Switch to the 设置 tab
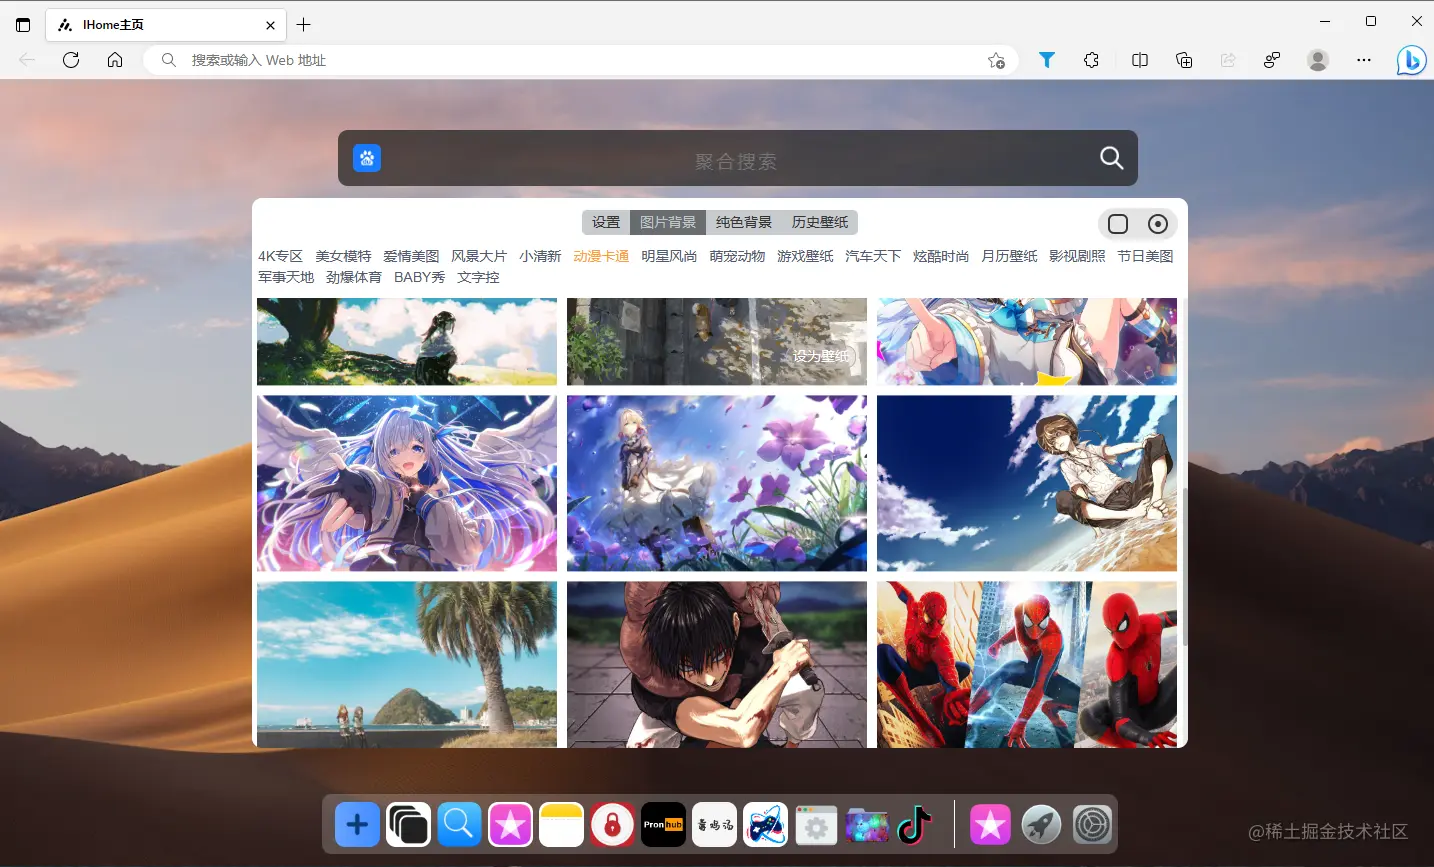 (606, 222)
